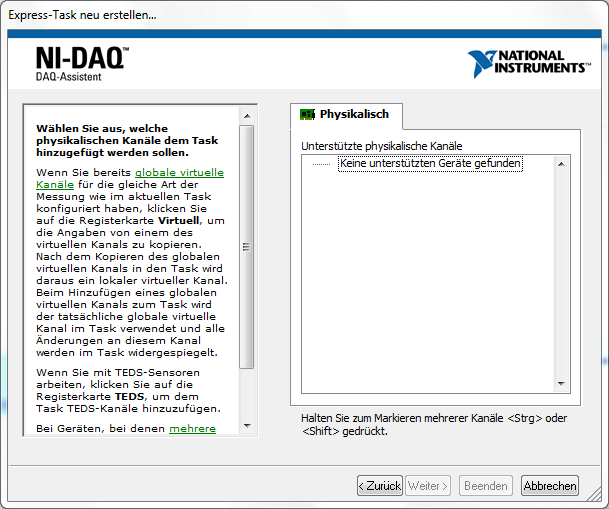Click the bold word 'Virtuell' in help
Viewport: 609px width, 509px height.
[179, 221]
